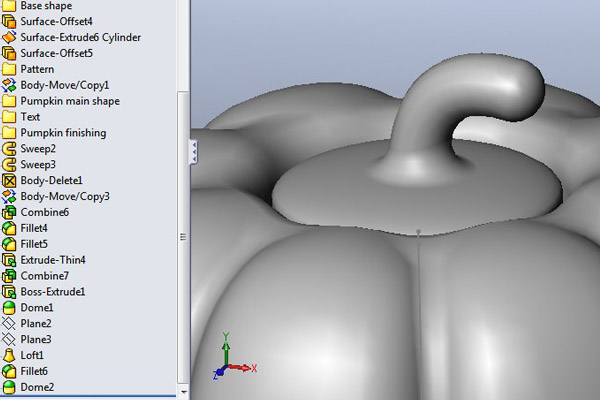Select the Surface-Offset5 feature icon
This screenshot has width=600, height=400.
9,53
